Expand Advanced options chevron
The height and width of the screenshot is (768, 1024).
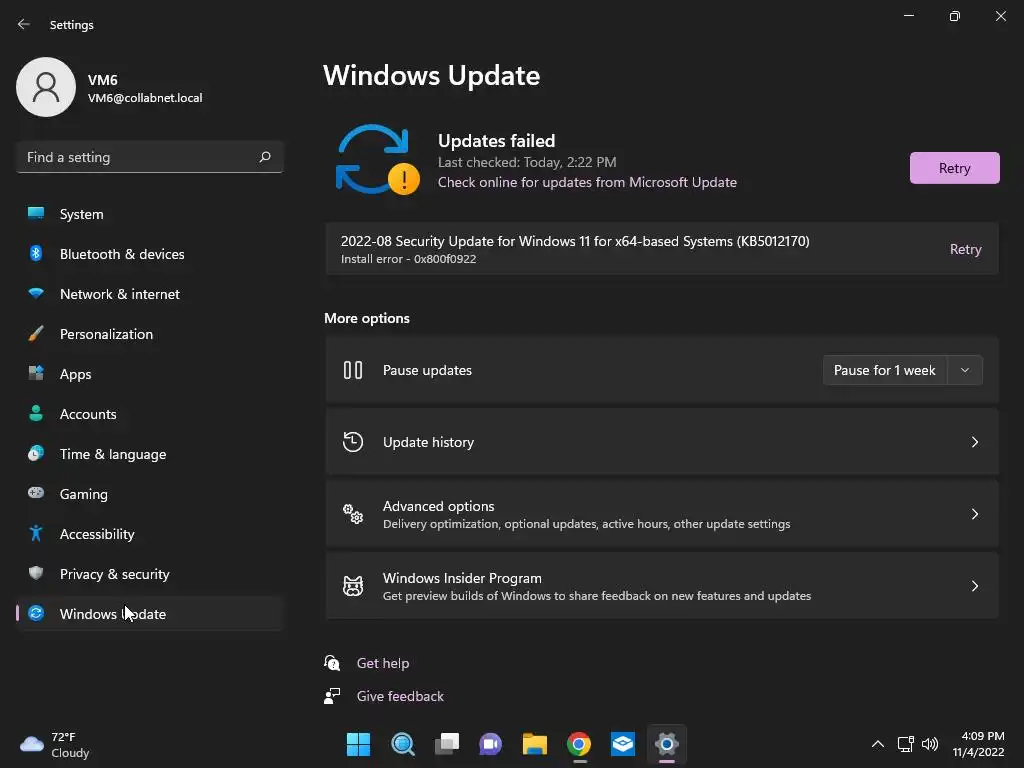[x=974, y=514]
